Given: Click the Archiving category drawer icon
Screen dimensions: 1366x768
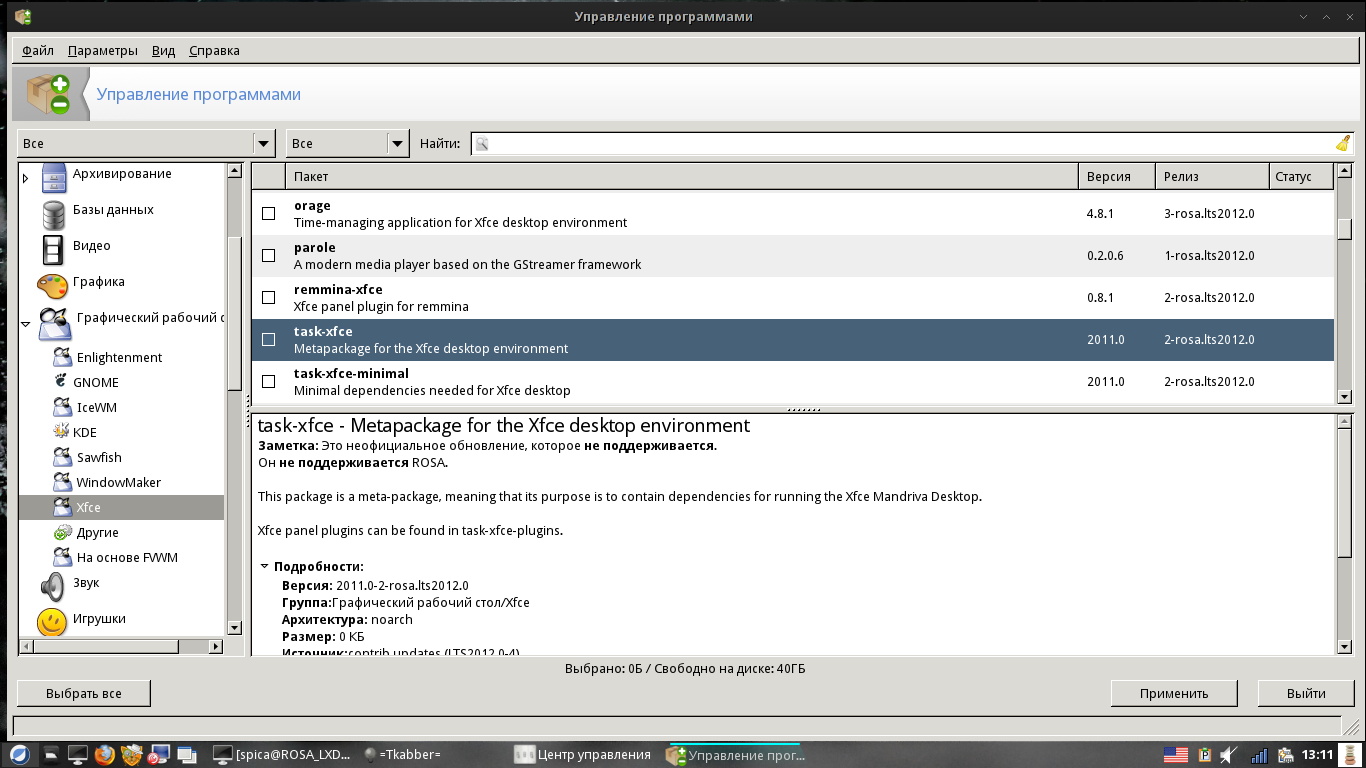Looking at the screenshot, I should (x=54, y=177).
